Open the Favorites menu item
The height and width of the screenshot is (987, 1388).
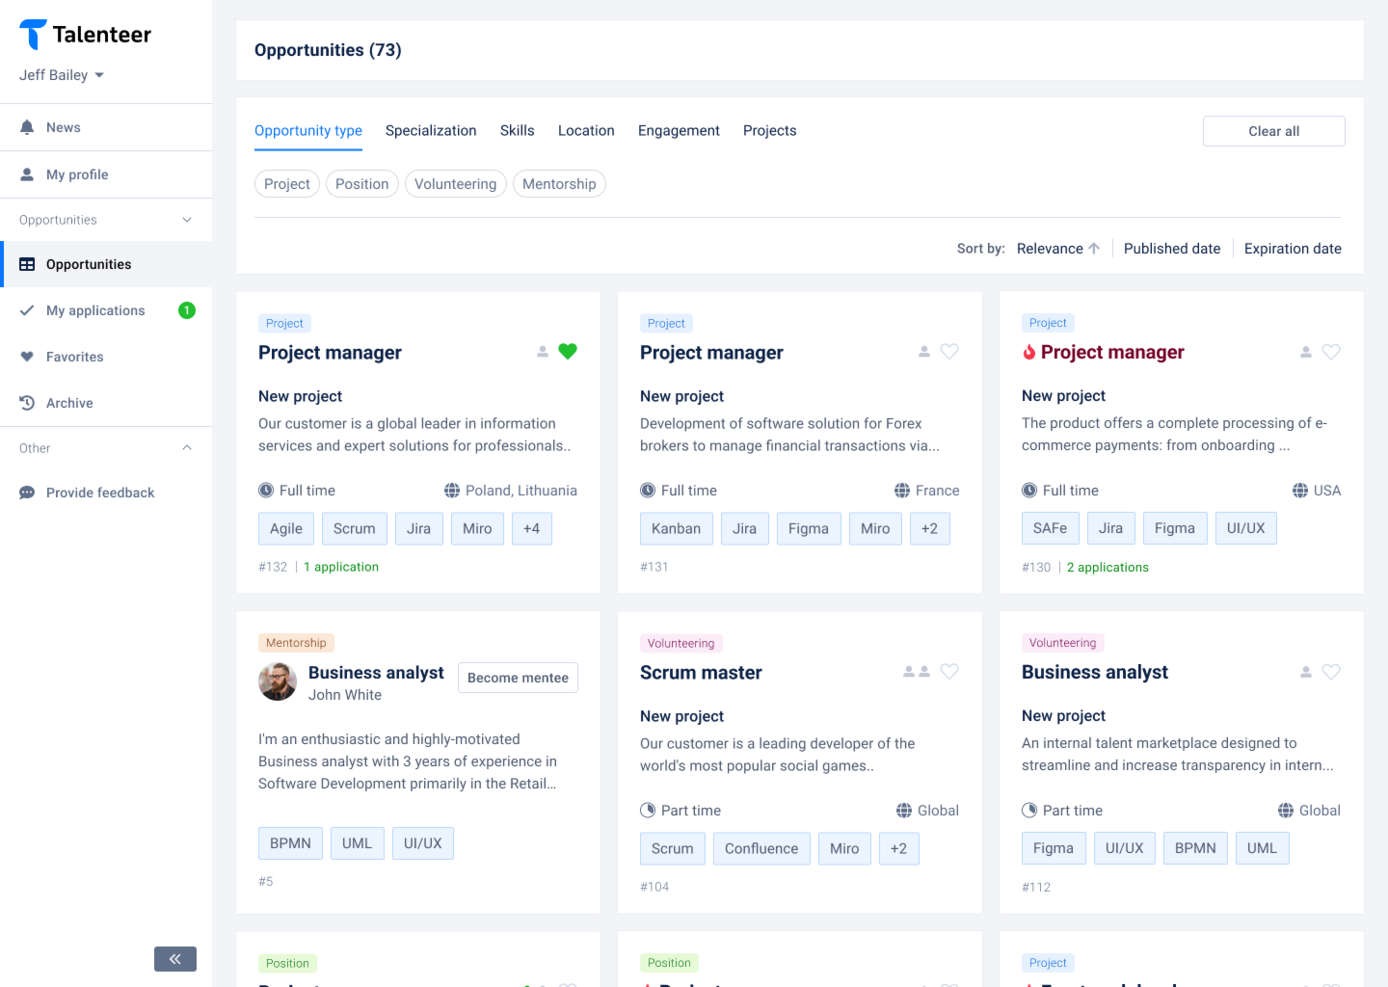(106, 357)
